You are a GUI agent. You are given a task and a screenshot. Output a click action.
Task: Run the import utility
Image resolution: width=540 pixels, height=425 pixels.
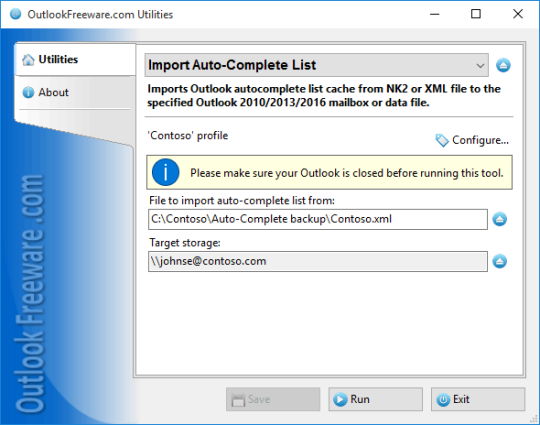pos(375,399)
